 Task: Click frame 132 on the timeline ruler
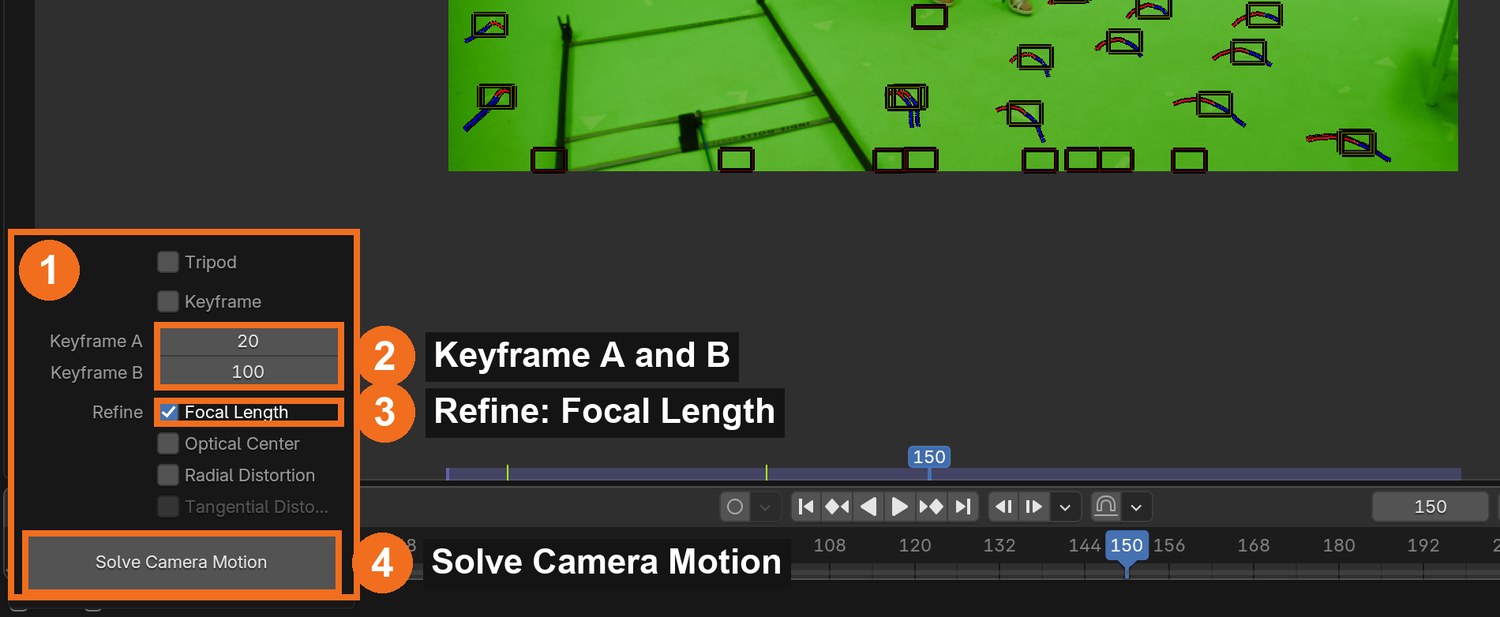(x=999, y=545)
